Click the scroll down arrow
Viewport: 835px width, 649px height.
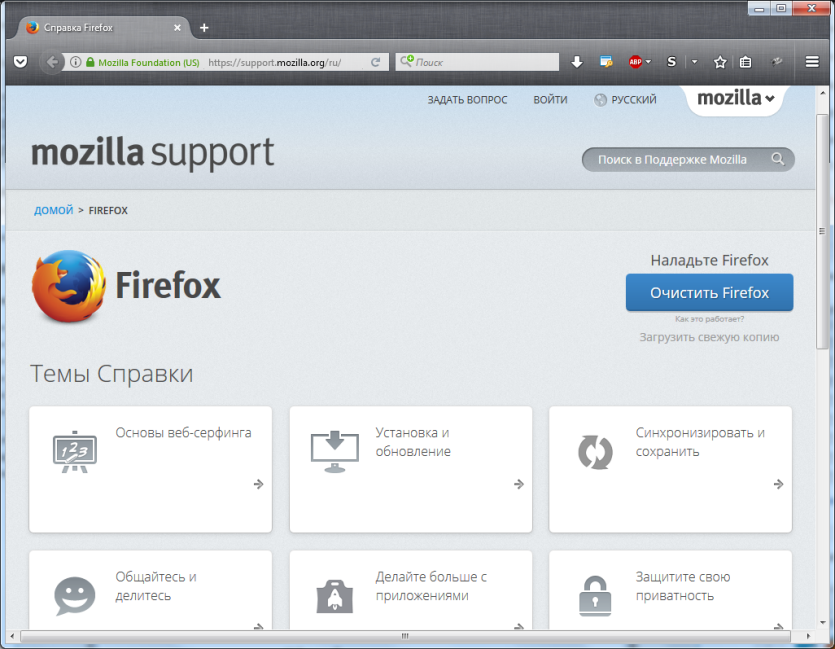coord(823,622)
